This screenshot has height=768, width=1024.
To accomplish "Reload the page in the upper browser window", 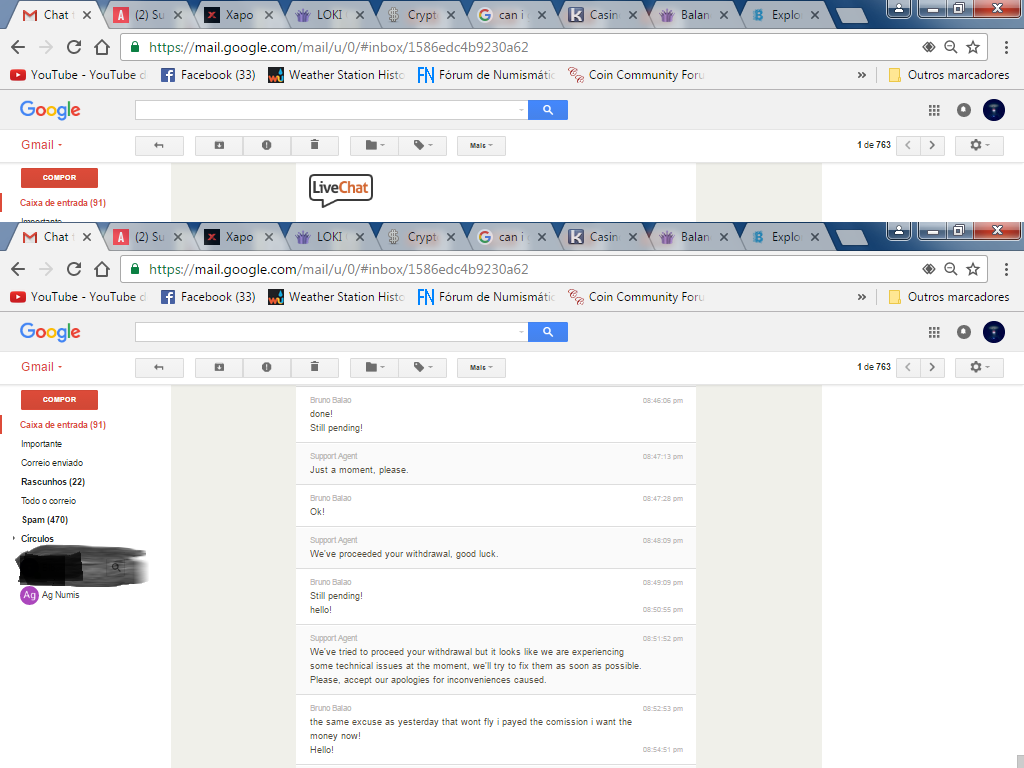I will coord(74,47).
